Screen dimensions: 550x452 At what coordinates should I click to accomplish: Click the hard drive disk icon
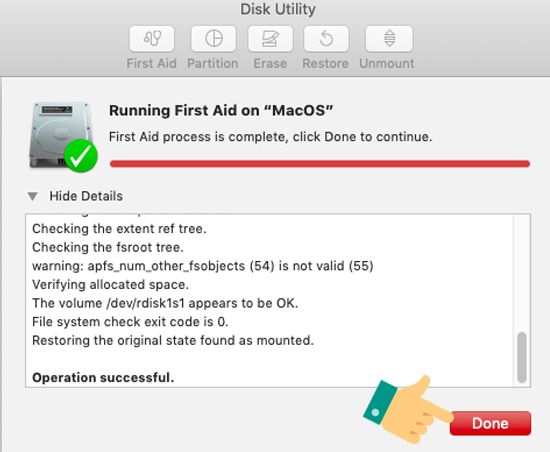[x=60, y=134]
